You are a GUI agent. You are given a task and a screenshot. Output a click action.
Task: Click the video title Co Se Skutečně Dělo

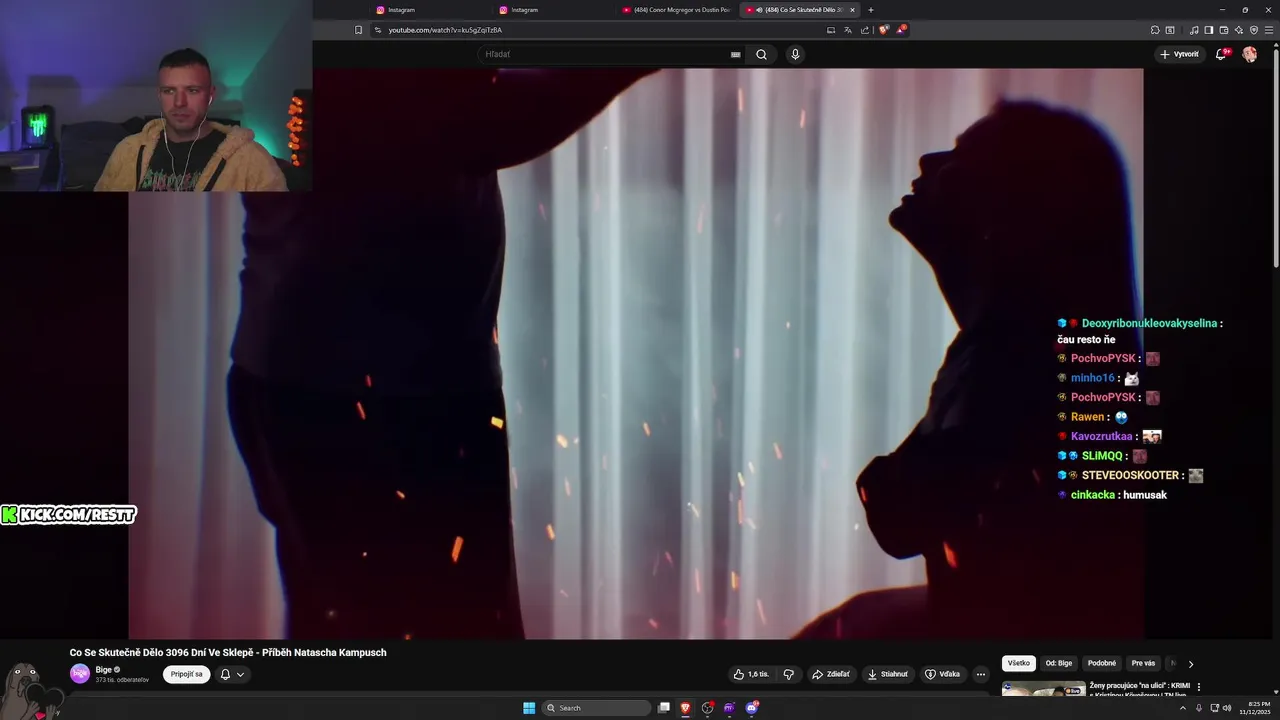click(x=228, y=652)
